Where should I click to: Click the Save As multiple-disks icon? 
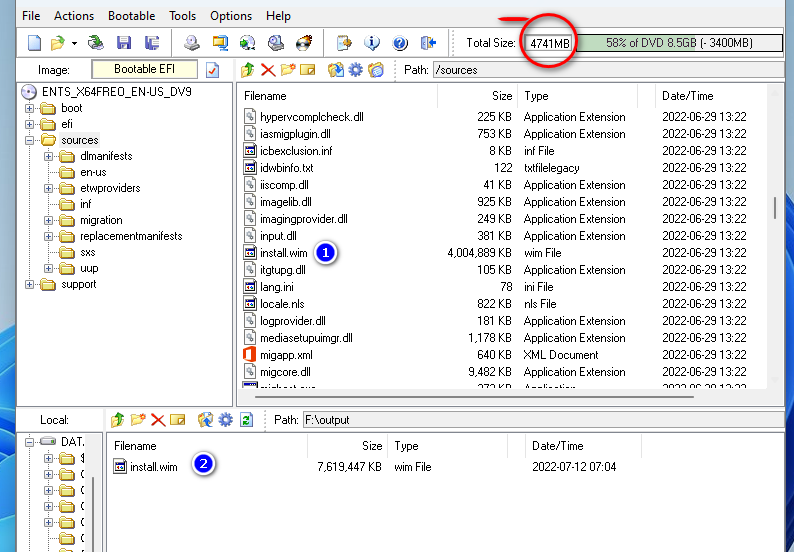click(x=152, y=43)
